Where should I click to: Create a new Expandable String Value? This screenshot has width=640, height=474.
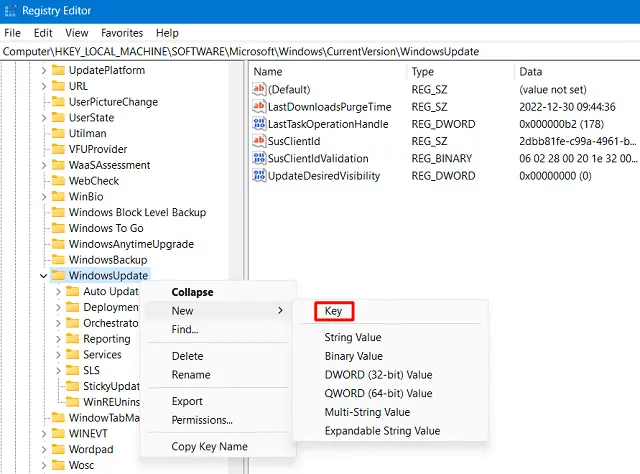click(x=391, y=431)
